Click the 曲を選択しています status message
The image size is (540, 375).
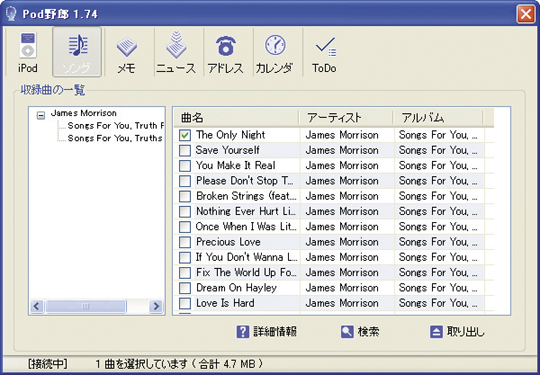(x=179, y=364)
